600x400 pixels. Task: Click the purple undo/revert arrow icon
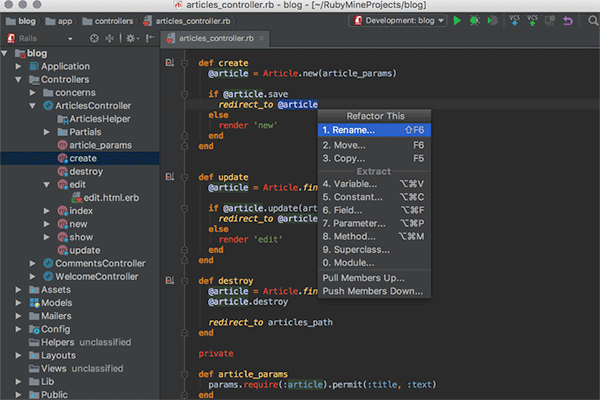pos(568,21)
